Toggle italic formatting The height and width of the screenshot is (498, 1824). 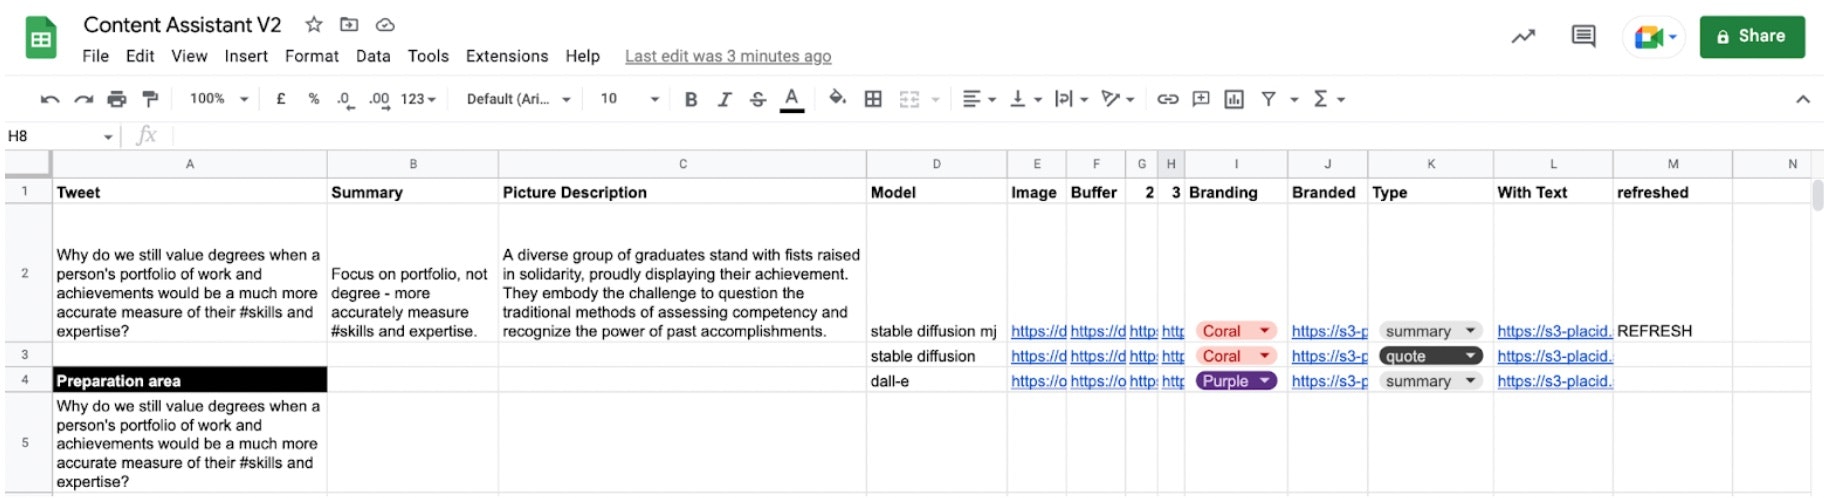[x=724, y=99]
